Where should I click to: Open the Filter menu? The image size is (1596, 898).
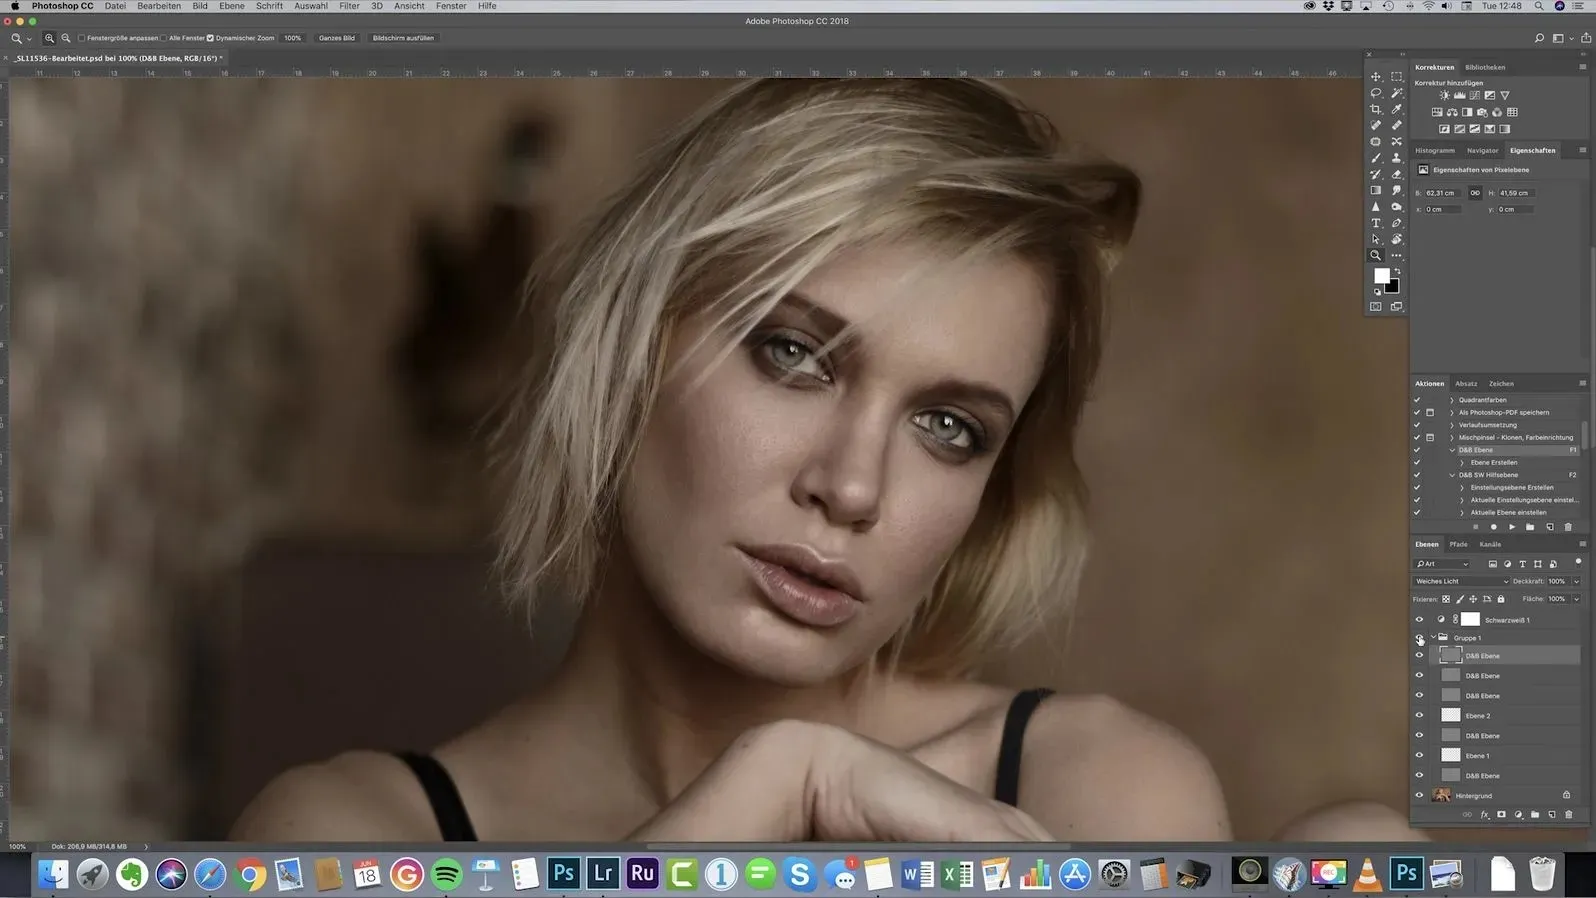click(349, 6)
